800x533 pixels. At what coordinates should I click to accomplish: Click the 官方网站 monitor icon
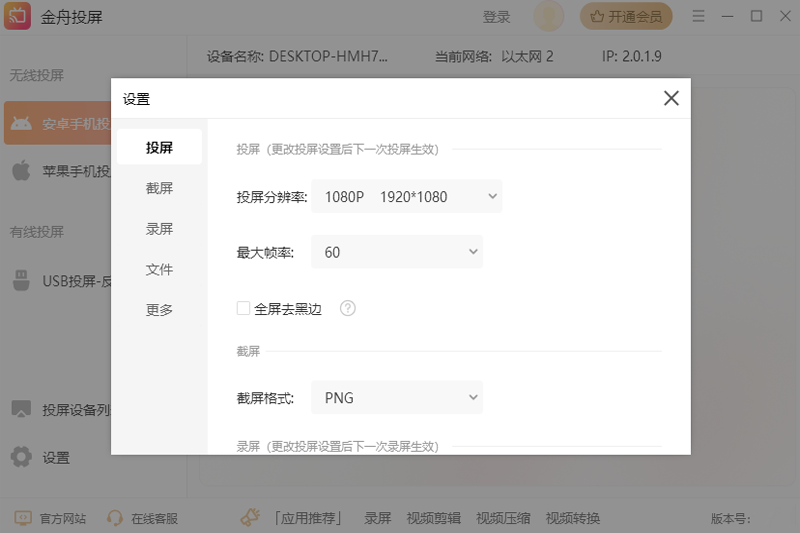pyautogui.click(x=22, y=518)
